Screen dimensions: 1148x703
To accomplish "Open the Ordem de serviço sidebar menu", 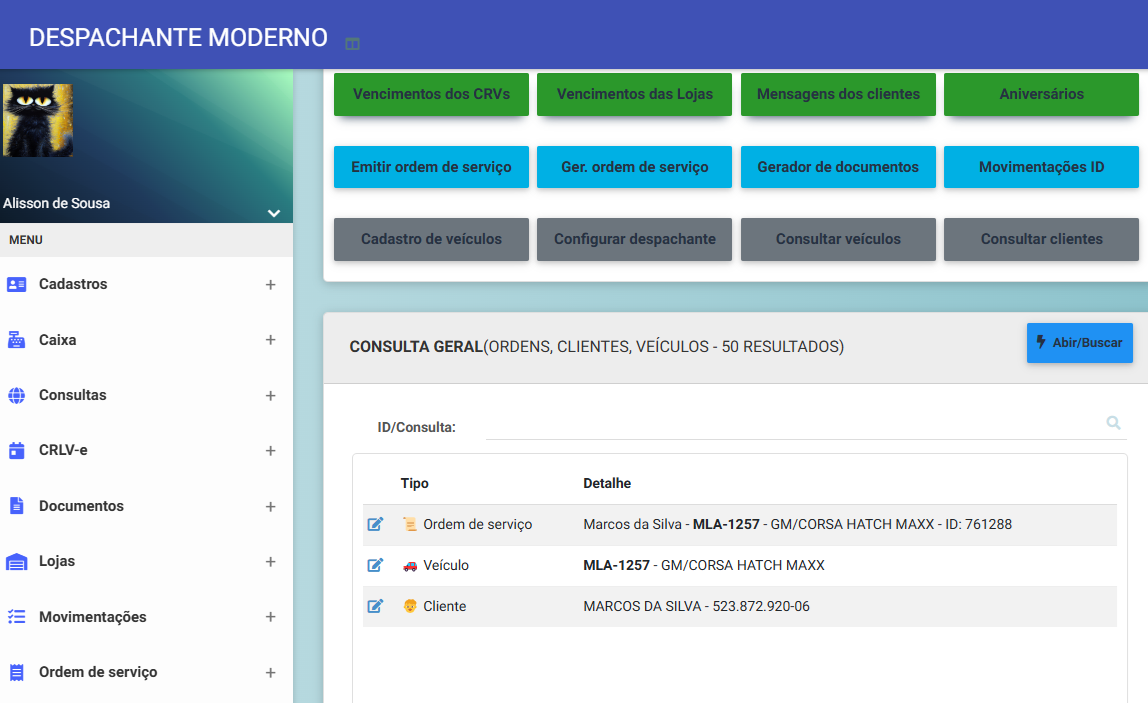I will (x=97, y=672).
